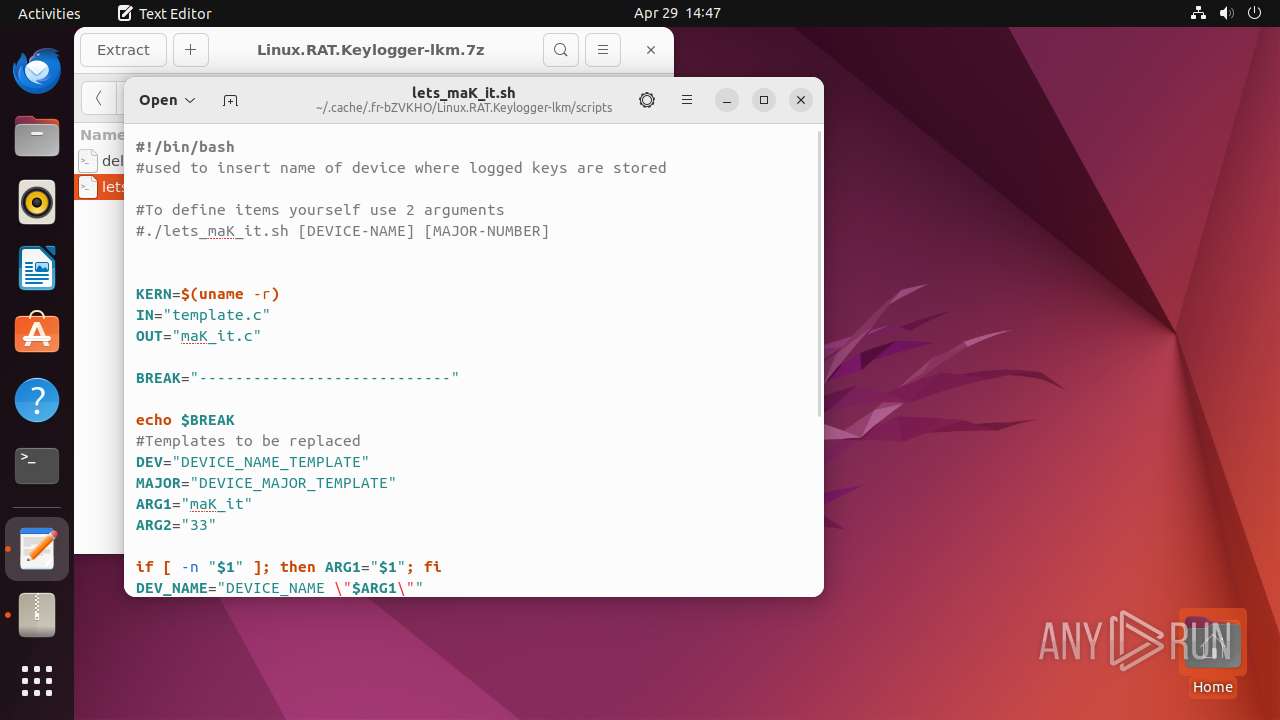Click the 'IN="template.c"' line

pyautogui.click(x=203, y=315)
